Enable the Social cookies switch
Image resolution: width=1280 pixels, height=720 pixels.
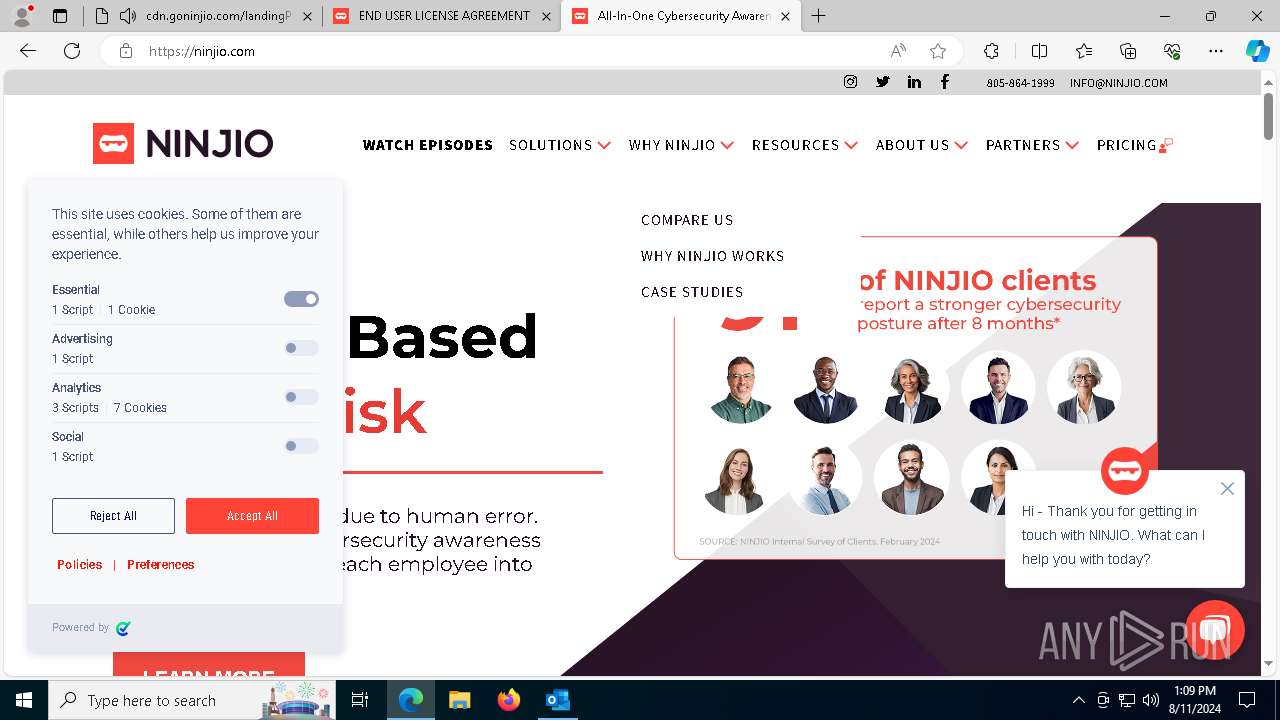(x=301, y=446)
